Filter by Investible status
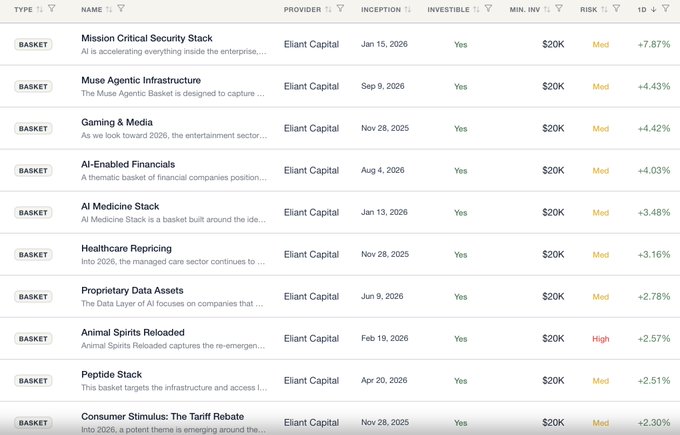Viewport: 680px width, 435px height. tap(488, 9)
